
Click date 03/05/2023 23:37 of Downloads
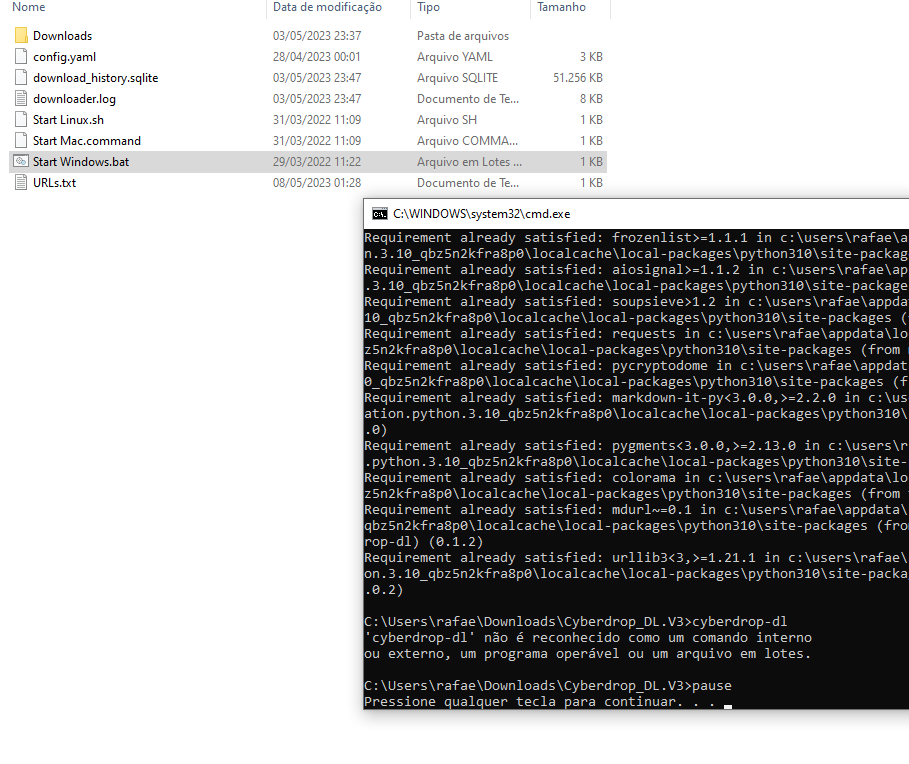click(317, 36)
